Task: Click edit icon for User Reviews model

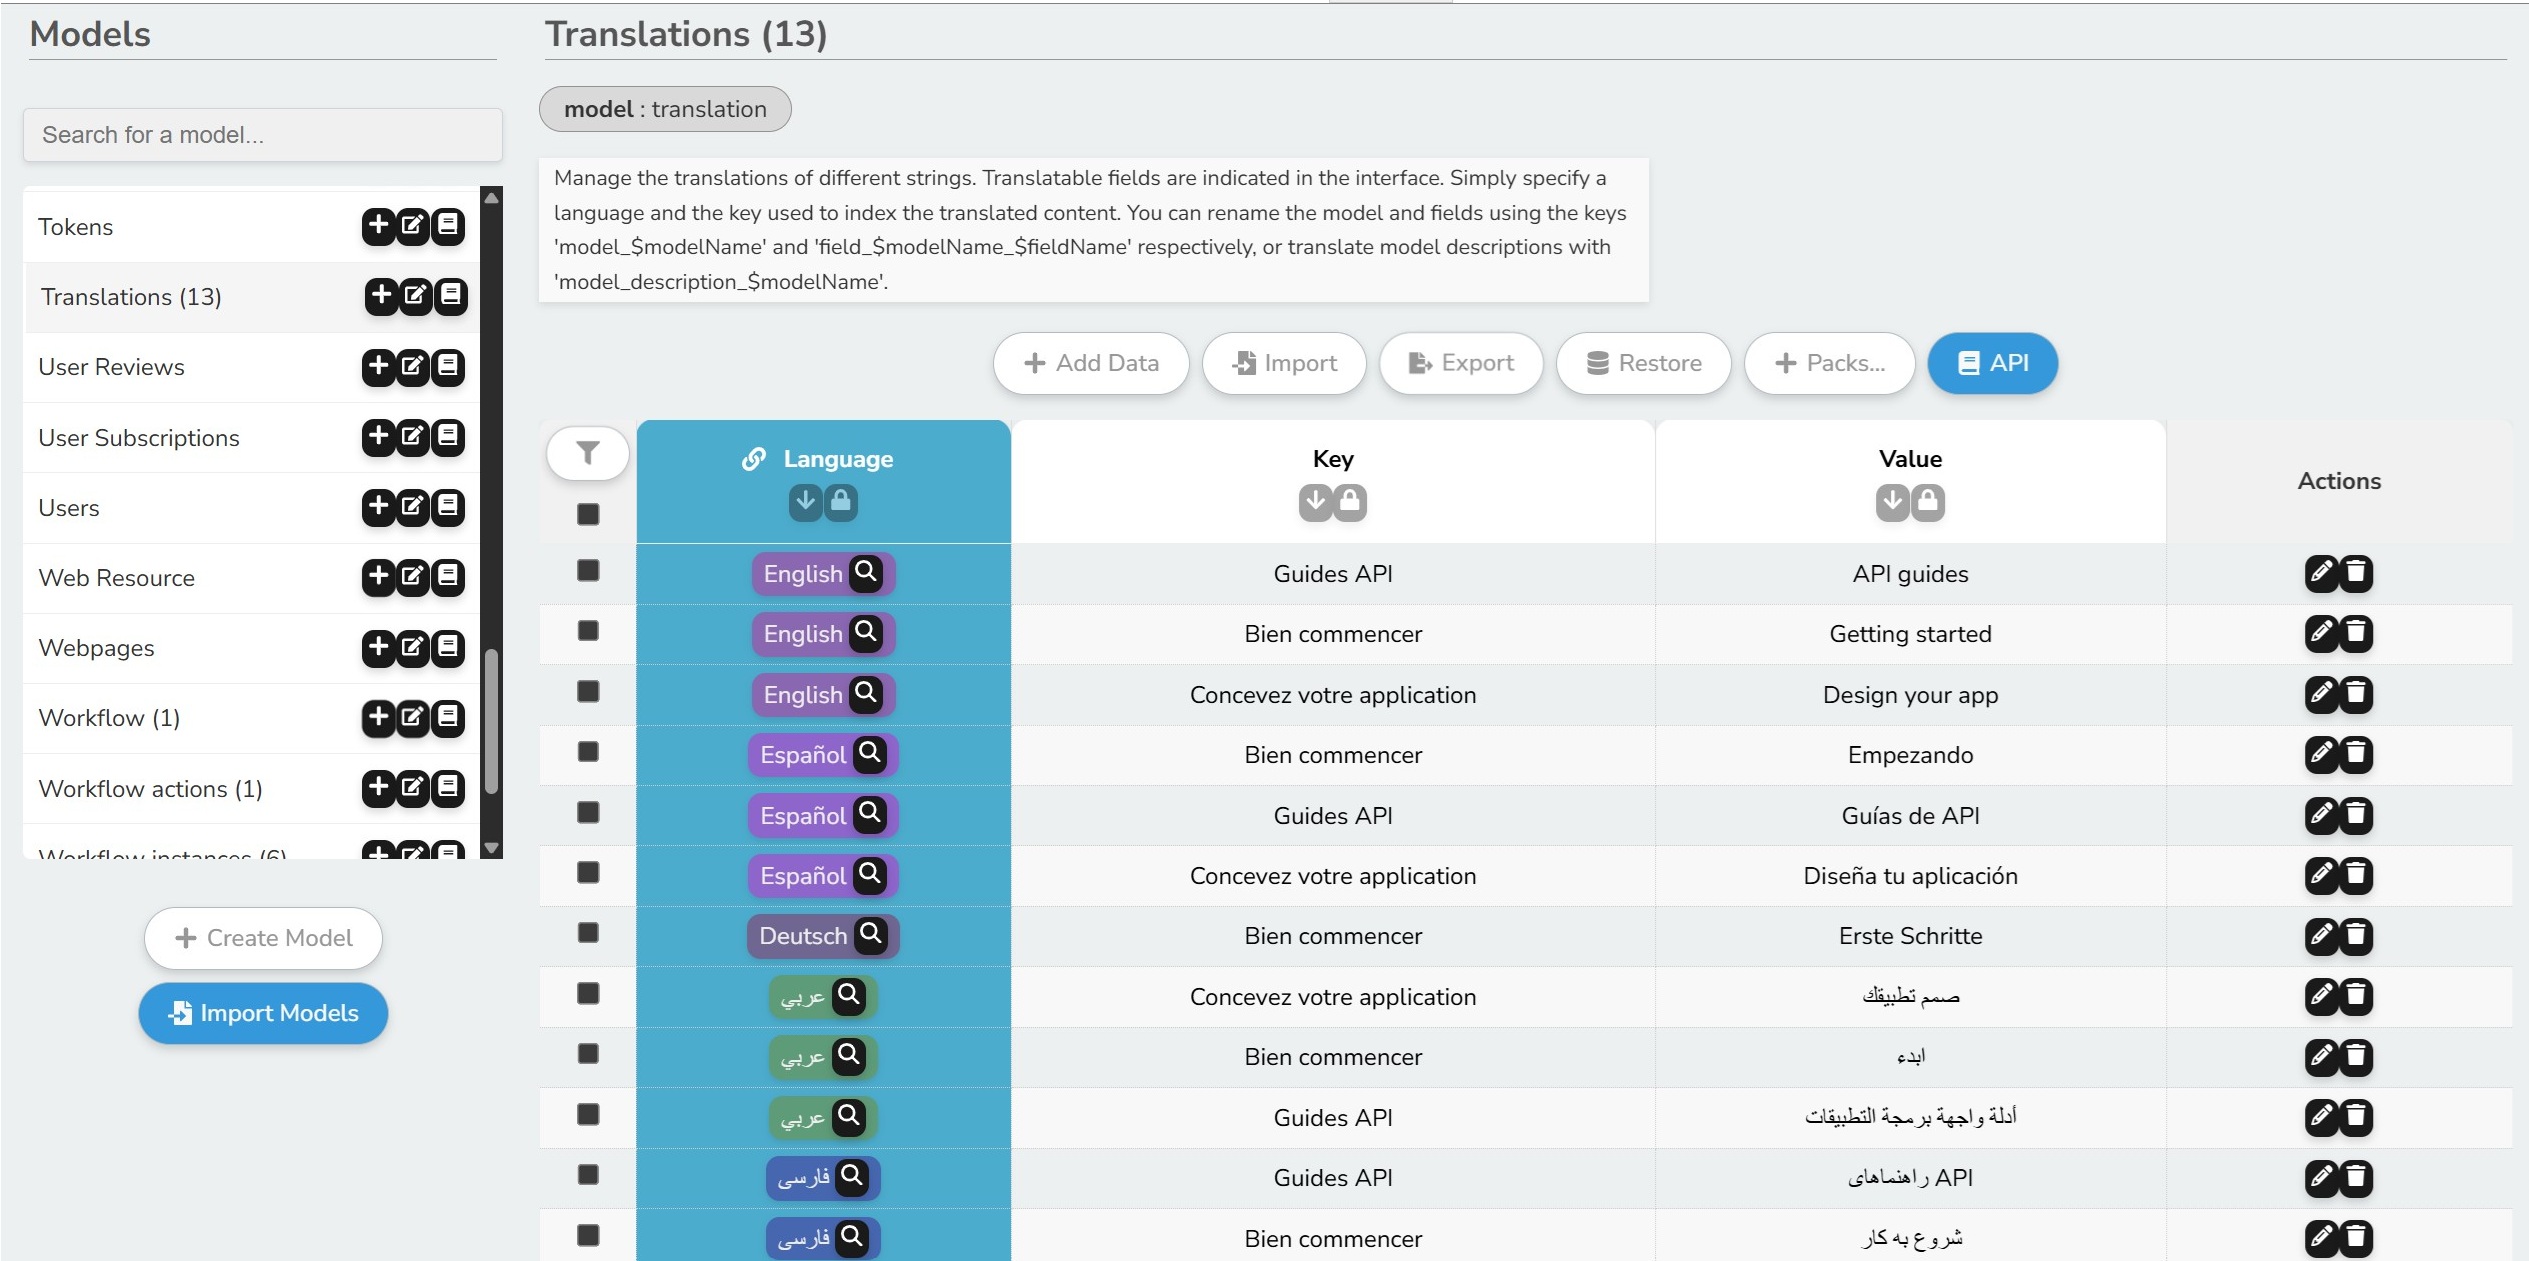Action: pyautogui.click(x=413, y=366)
